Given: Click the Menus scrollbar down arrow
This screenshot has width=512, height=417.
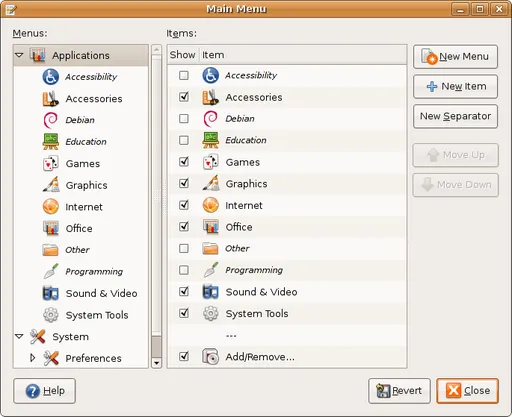Looking at the screenshot, I should coord(156,363).
